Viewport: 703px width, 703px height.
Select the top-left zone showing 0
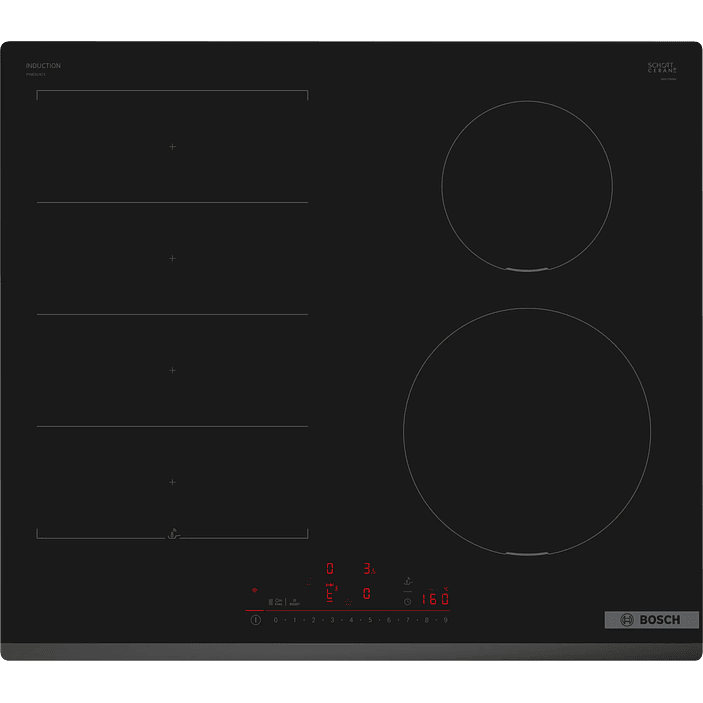click(330, 568)
